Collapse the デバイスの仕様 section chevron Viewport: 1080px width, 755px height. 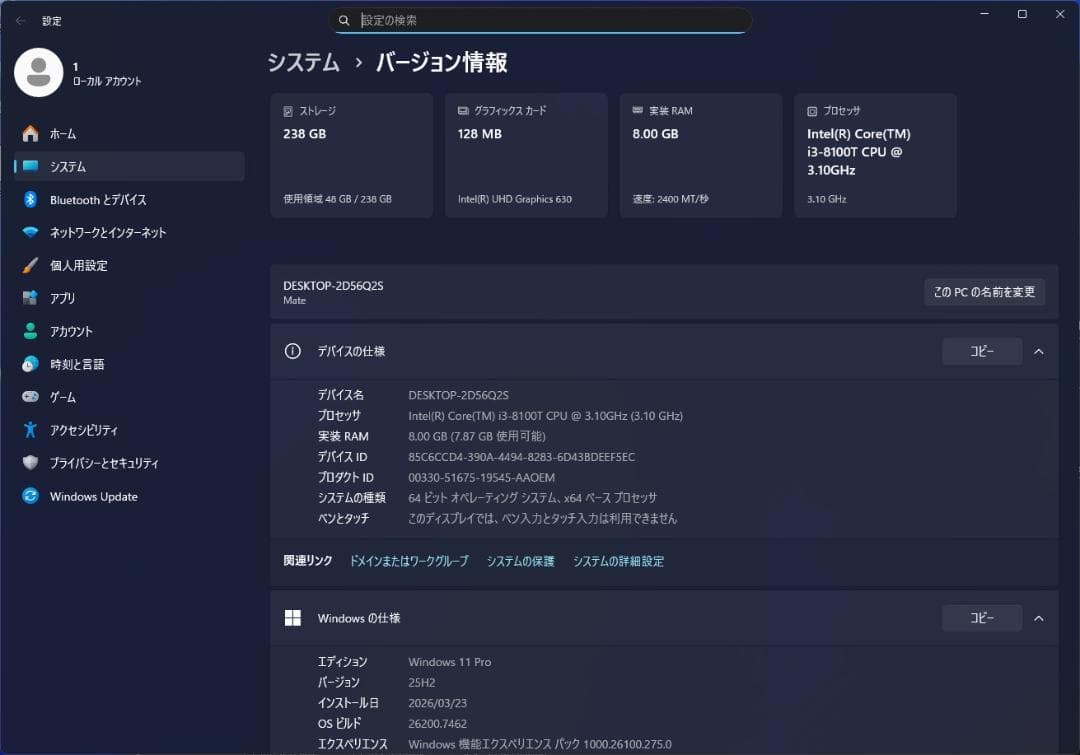(x=1039, y=351)
